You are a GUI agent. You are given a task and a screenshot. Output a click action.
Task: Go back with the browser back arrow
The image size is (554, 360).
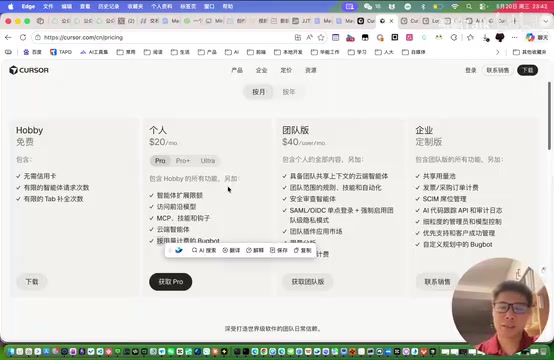click(8, 37)
